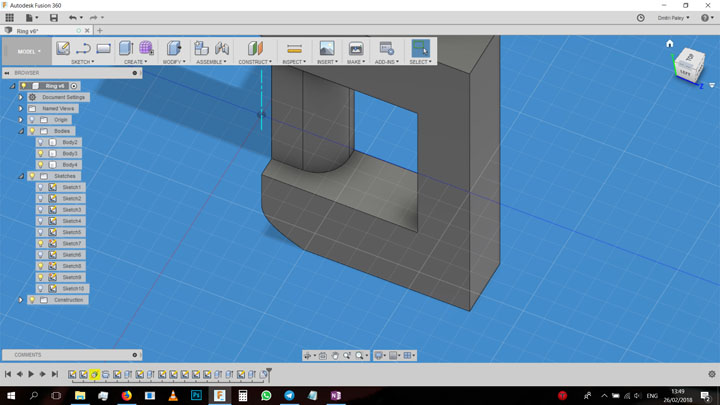Toggle visibility of the Origin folder
Screen dimensions: 720x405
[32, 120]
